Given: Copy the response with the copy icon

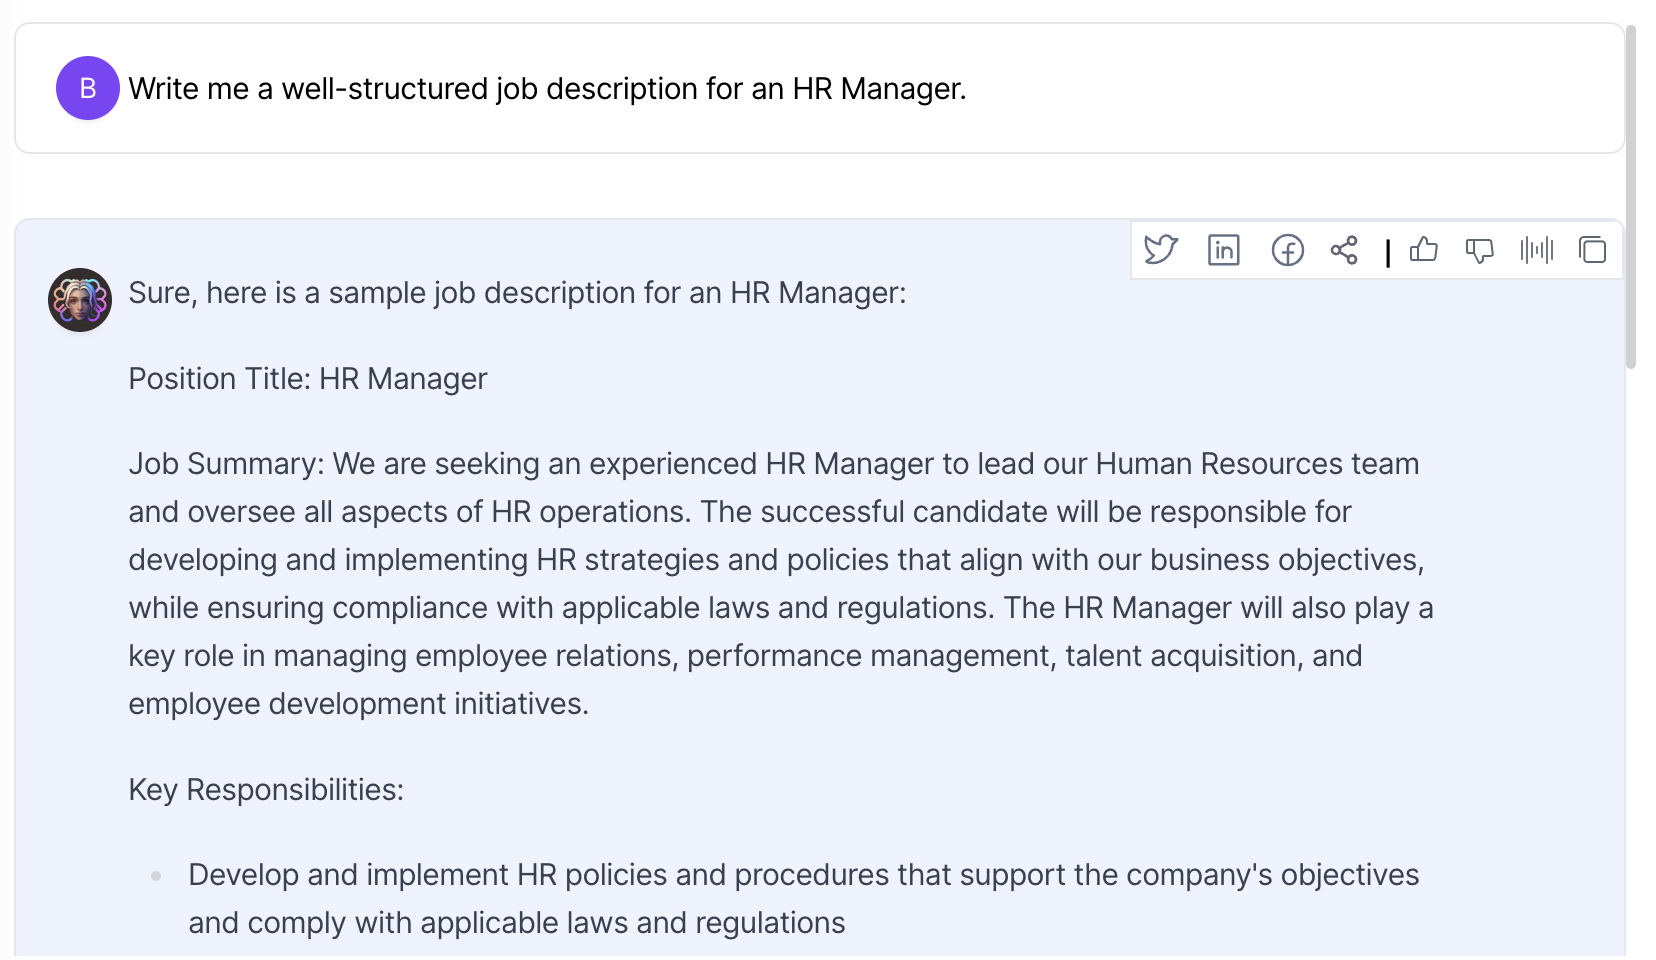Looking at the screenshot, I should 1592,249.
